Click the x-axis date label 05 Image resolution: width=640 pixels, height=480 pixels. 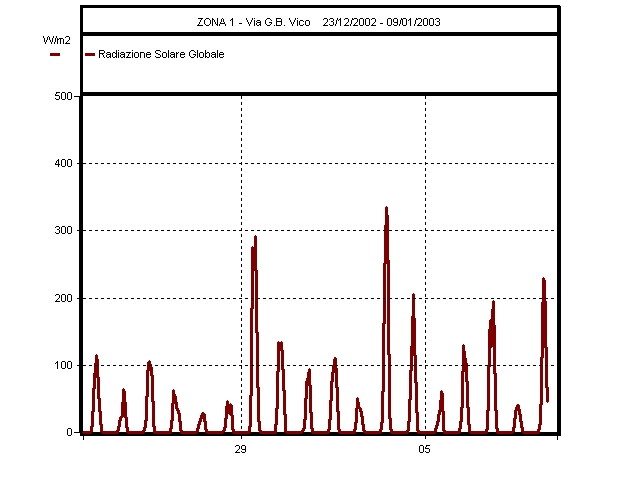(x=424, y=449)
